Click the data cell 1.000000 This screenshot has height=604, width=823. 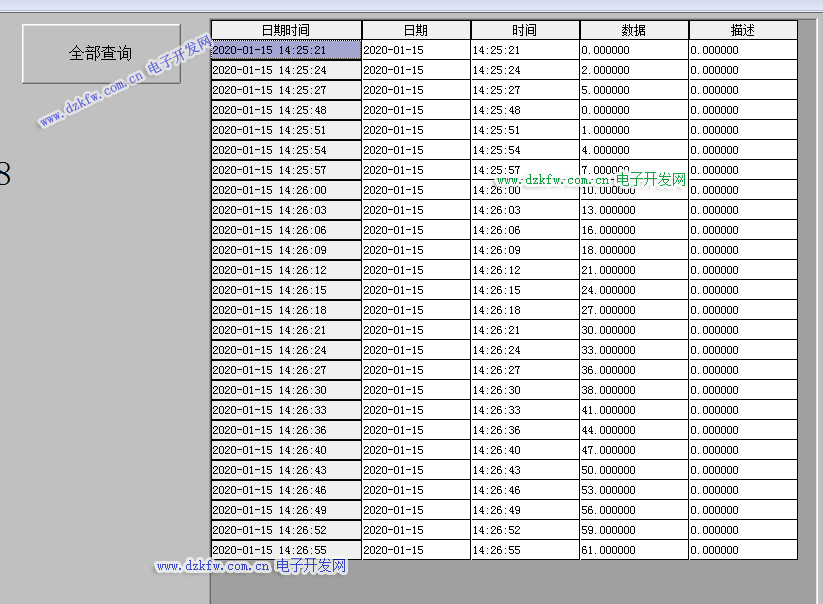pyautogui.click(x=634, y=130)
